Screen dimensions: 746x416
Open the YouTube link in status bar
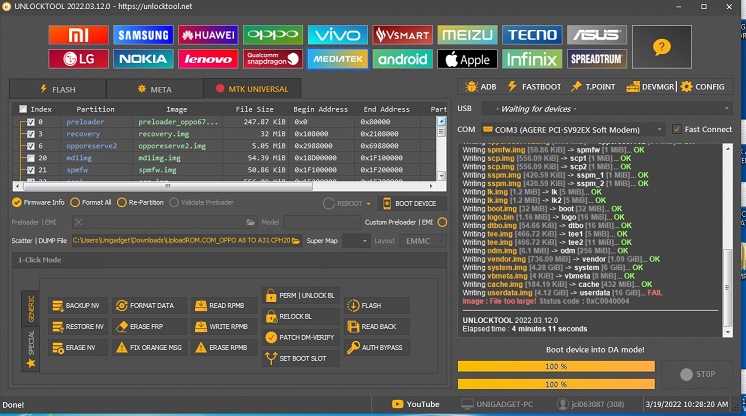(415, 404)
